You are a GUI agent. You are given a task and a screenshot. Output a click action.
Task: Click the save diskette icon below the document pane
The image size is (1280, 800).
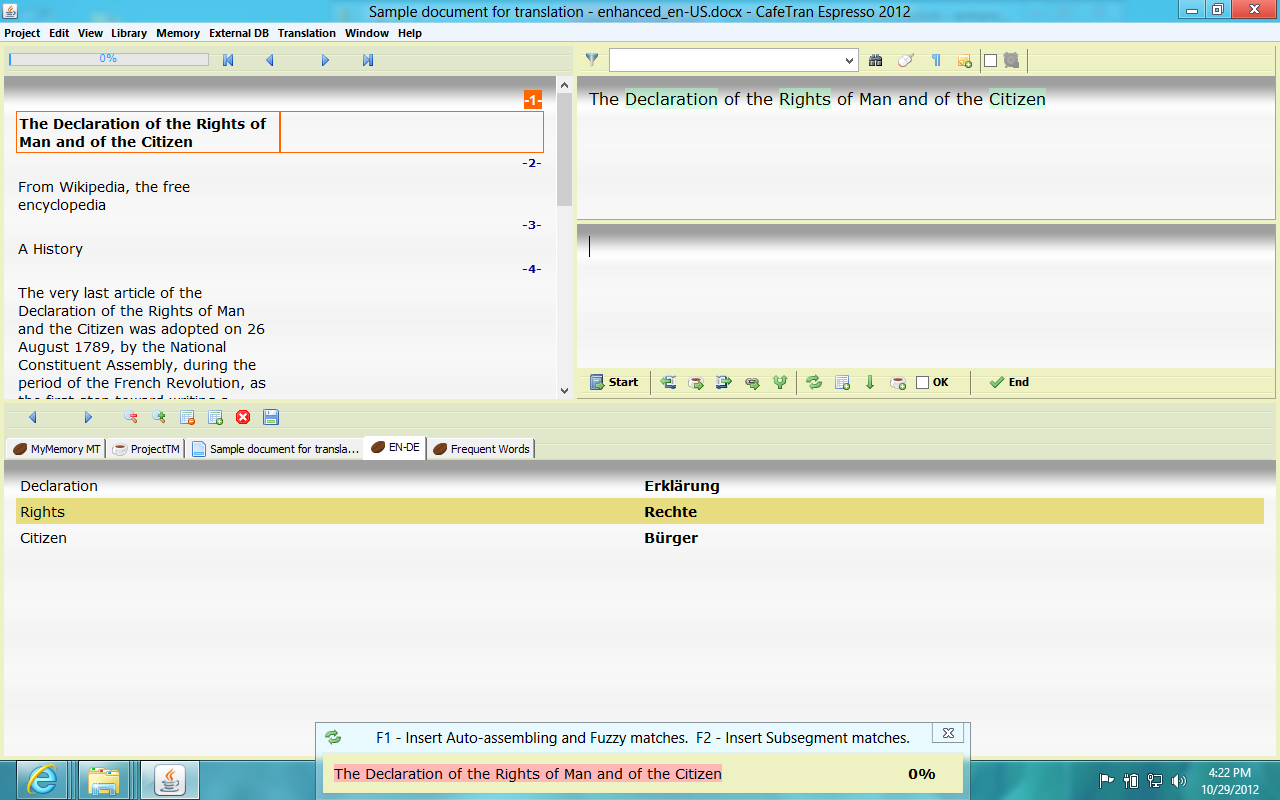pyautogui.click(x=271, y=418)
